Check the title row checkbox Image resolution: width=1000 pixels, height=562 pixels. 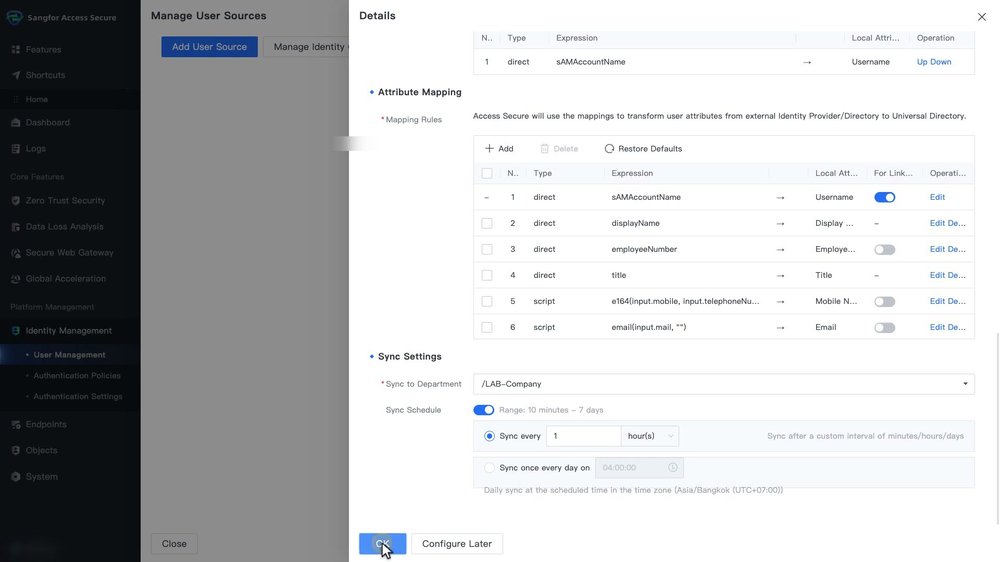pyautogui.click(x=487, y=275)
